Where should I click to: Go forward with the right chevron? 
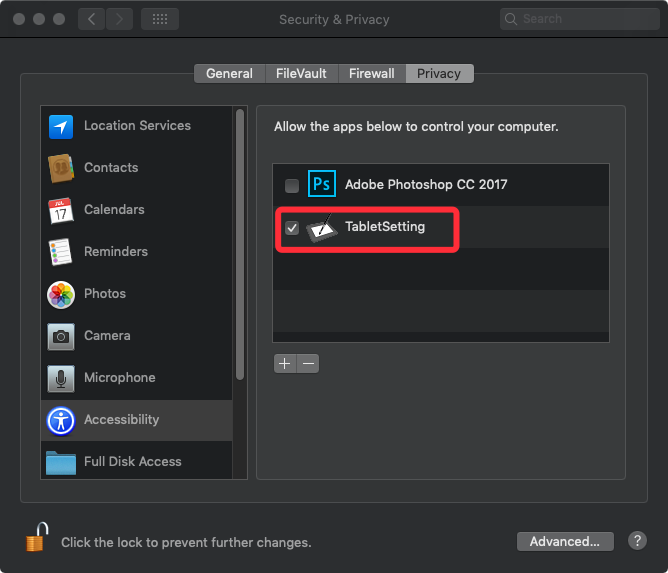tap(119, 19)
